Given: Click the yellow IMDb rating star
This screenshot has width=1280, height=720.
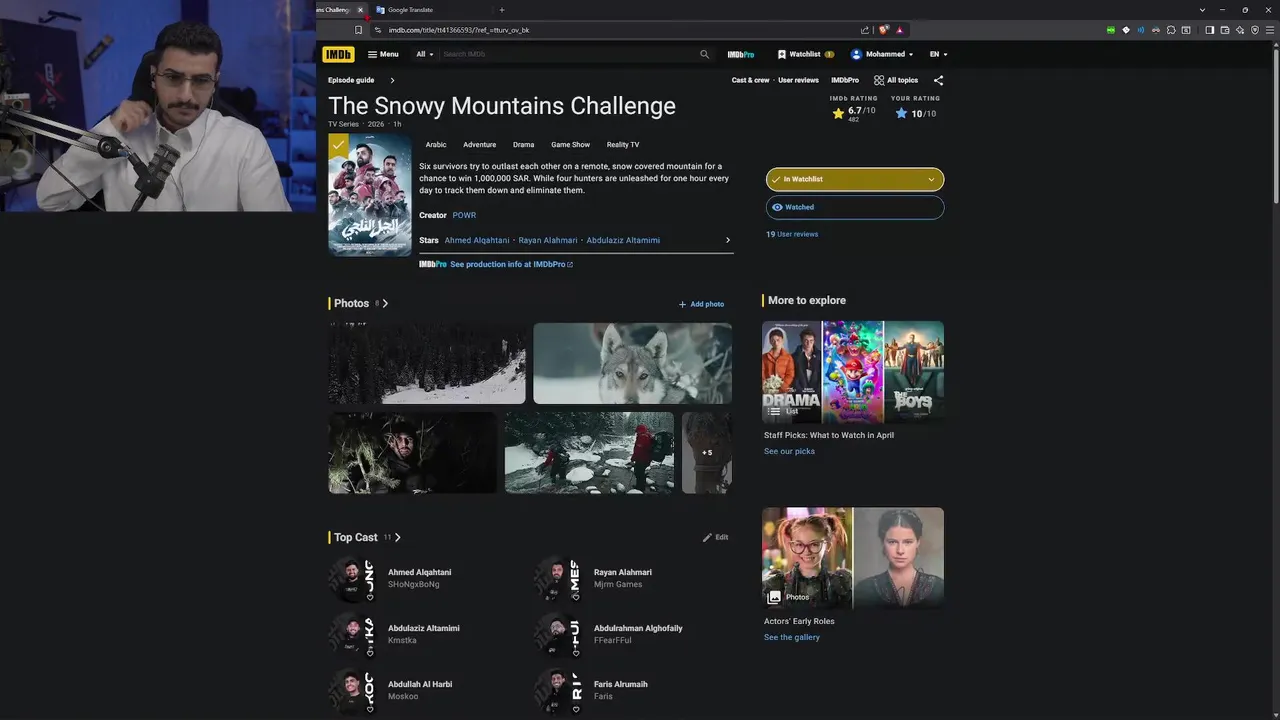Looking at the screenshot, I should pyautogui.click(x=838, y=113).
